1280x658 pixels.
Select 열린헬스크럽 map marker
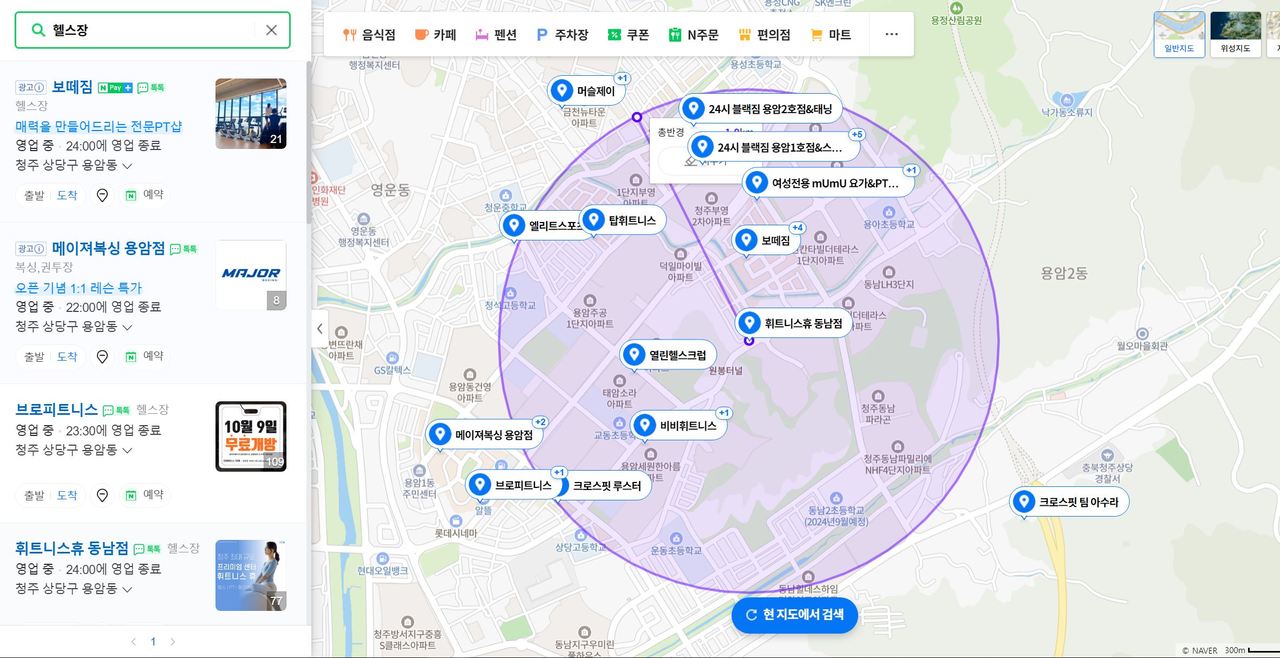[668, 355]
